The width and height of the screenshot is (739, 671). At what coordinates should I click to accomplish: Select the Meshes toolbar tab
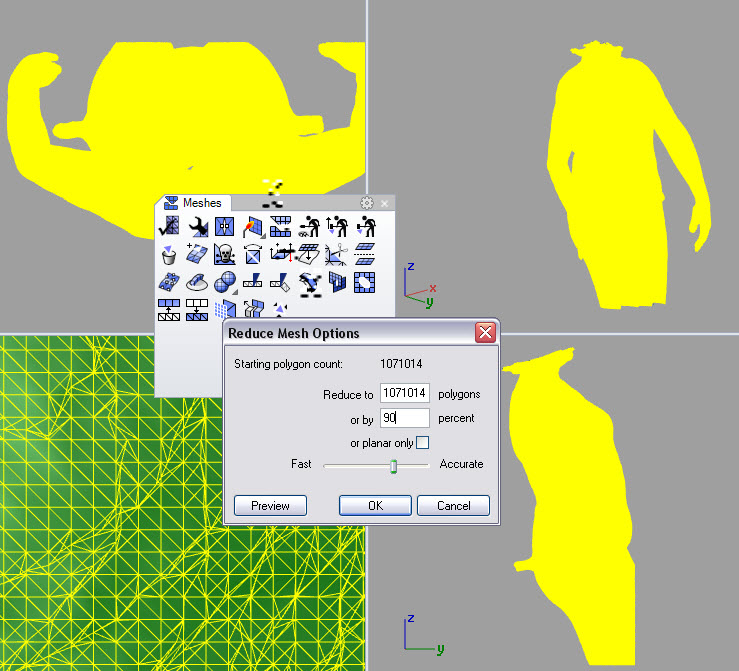(x=193, y=203)
